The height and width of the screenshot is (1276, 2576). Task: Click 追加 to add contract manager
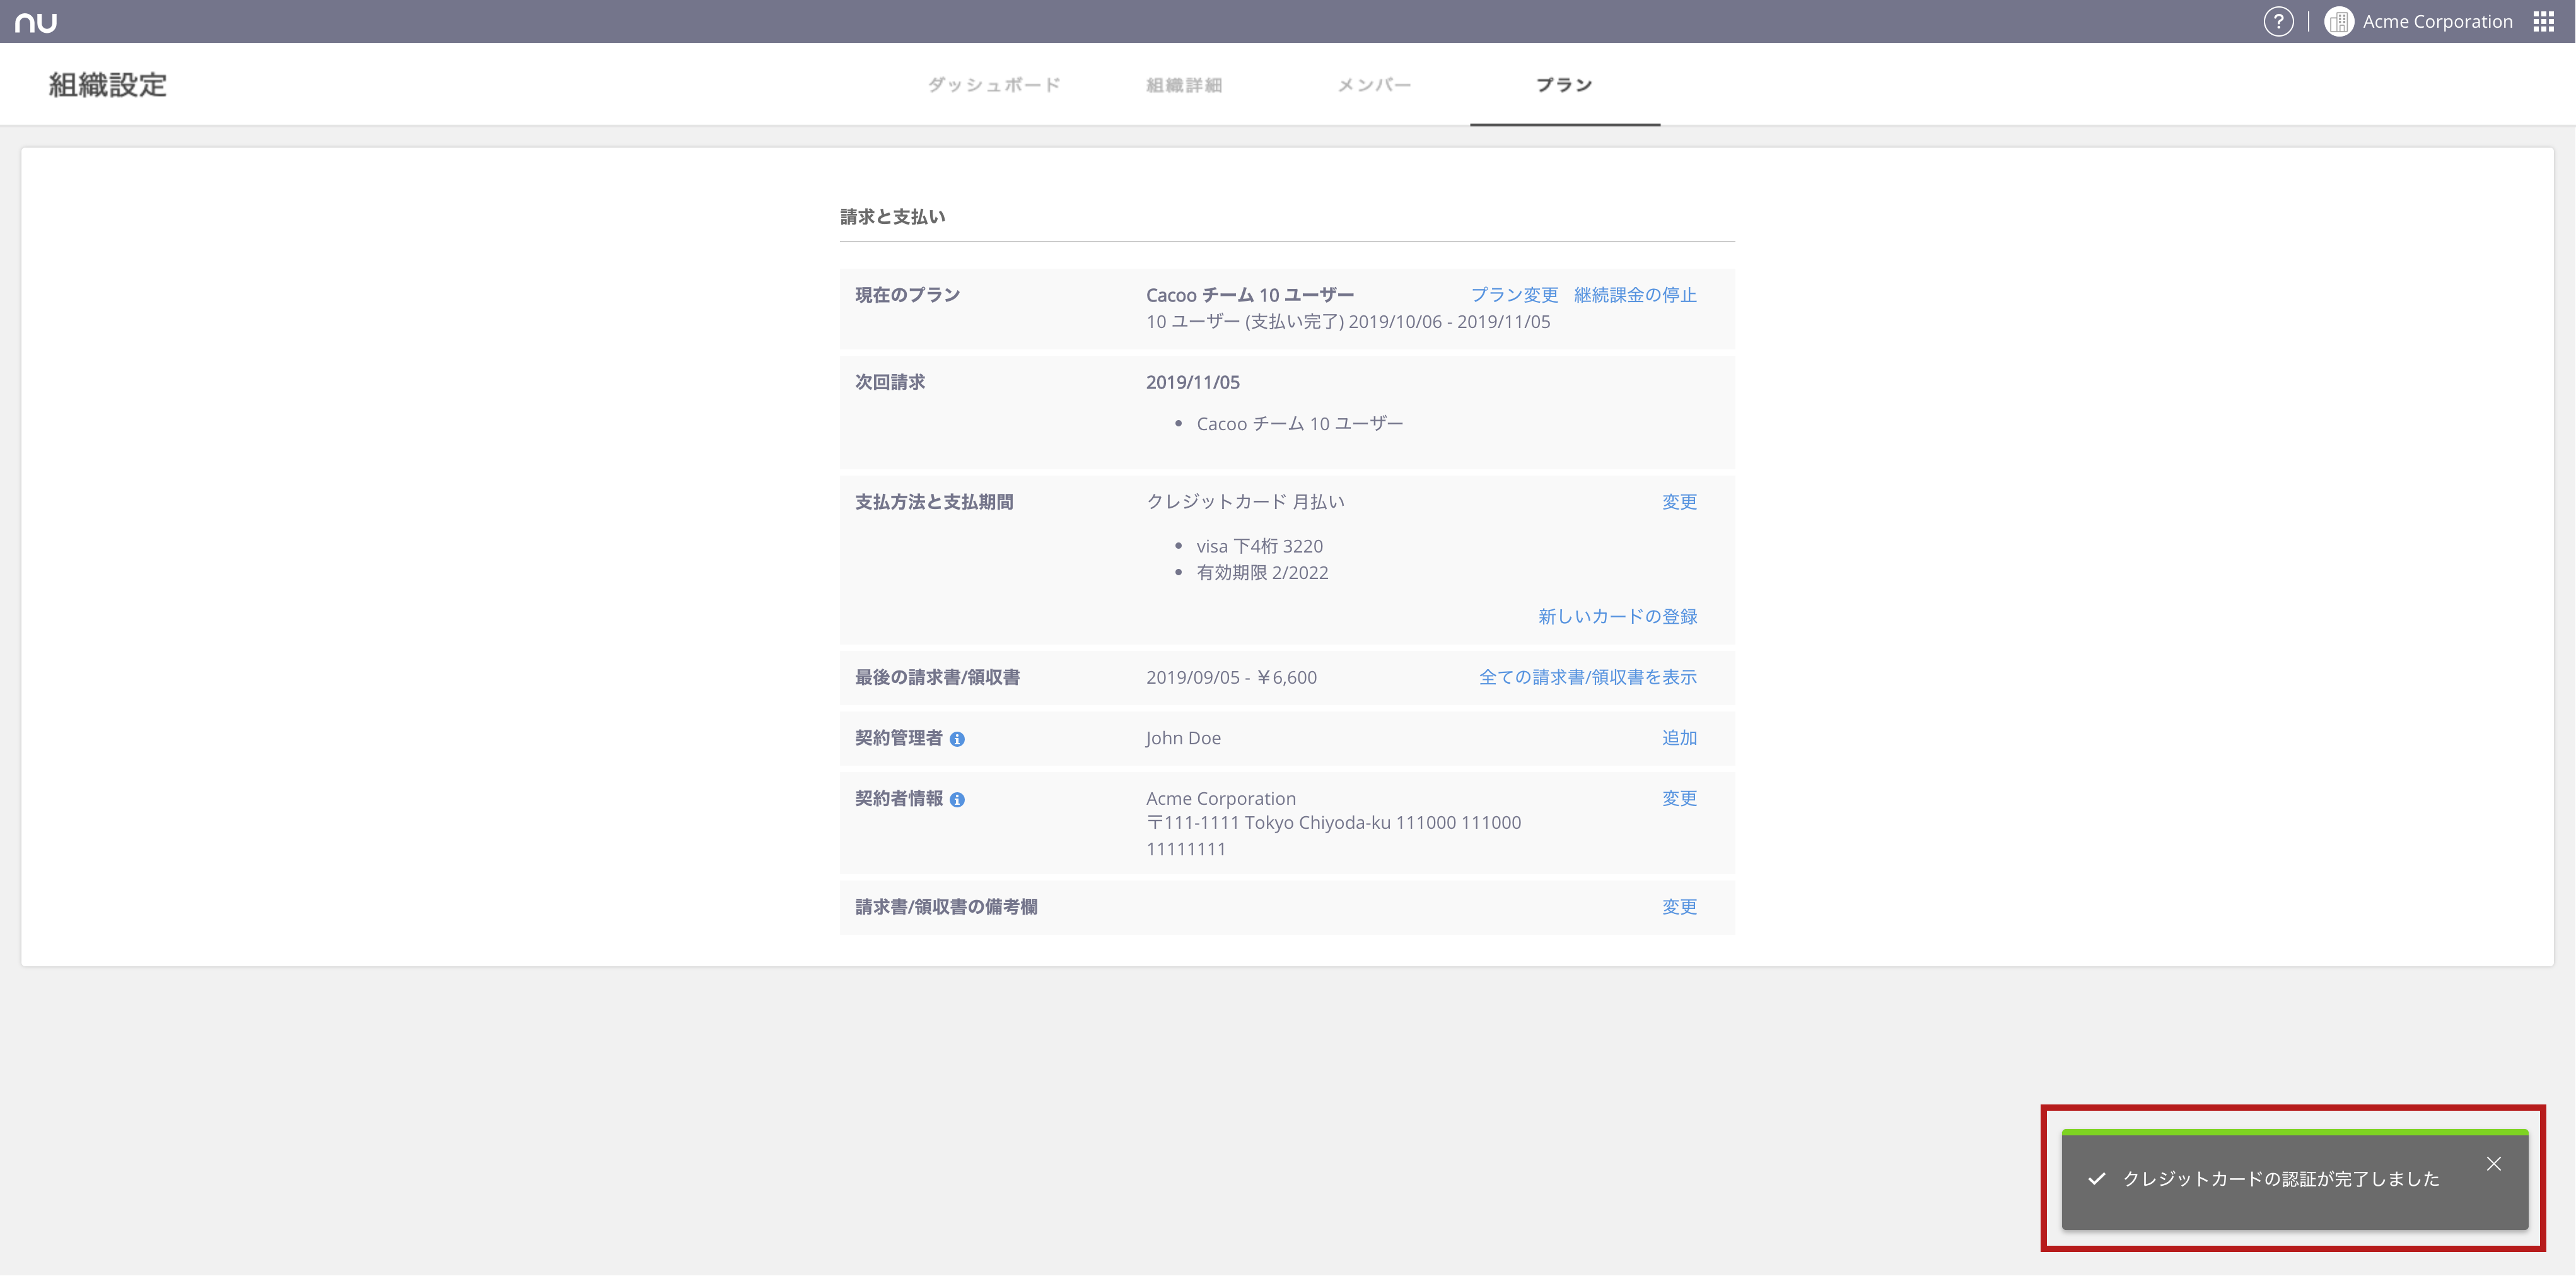[1679, 738]
